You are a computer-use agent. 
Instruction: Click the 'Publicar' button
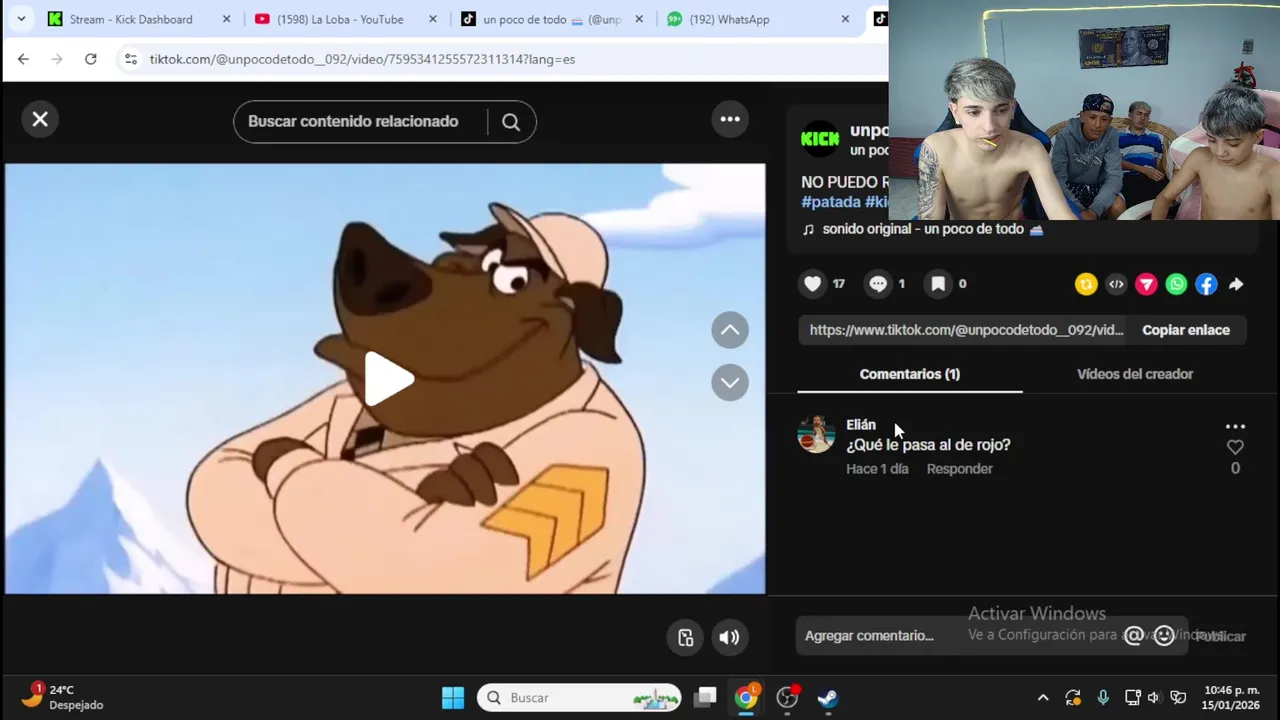tap(1221, 637)
